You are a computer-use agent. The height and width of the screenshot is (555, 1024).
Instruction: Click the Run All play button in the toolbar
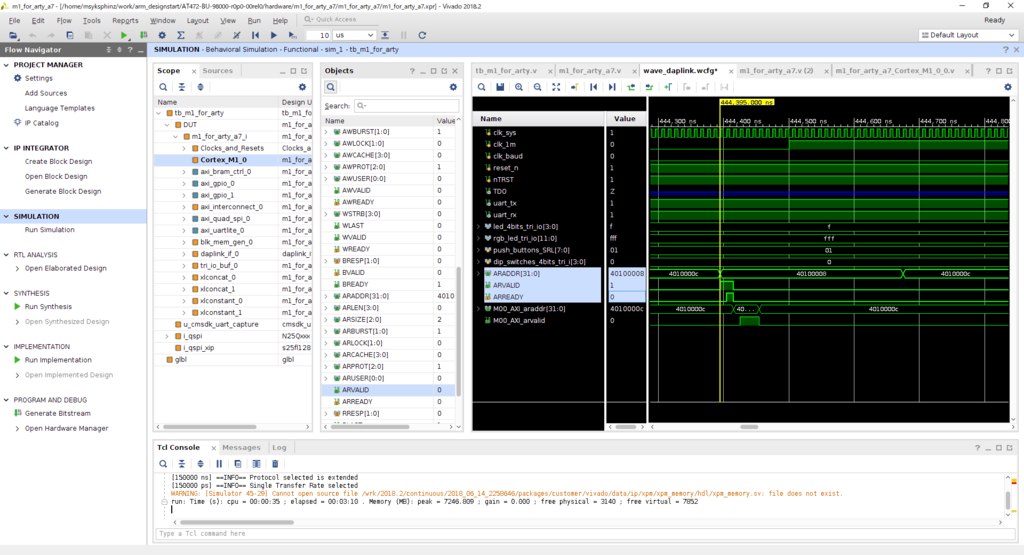[x=274, y=35]
